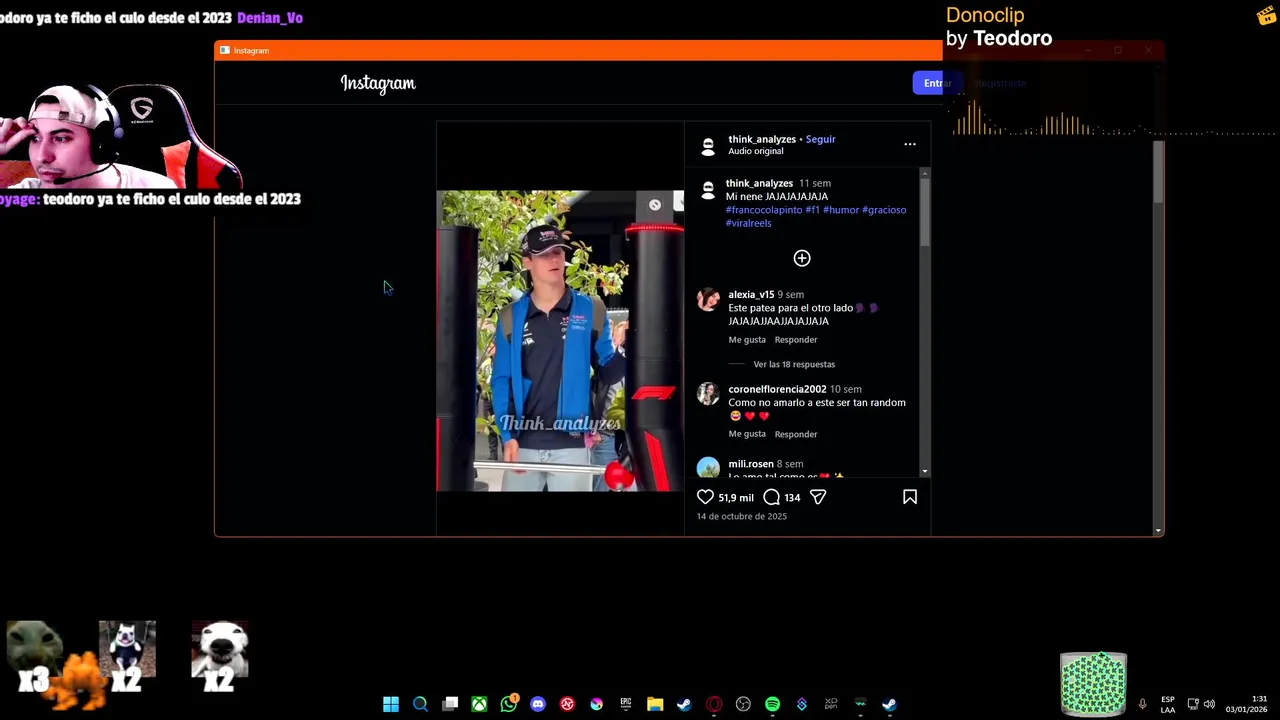Open Opera GX from the taskbar
Viewport: 1280px width, 720px height.
click(714, 704)
